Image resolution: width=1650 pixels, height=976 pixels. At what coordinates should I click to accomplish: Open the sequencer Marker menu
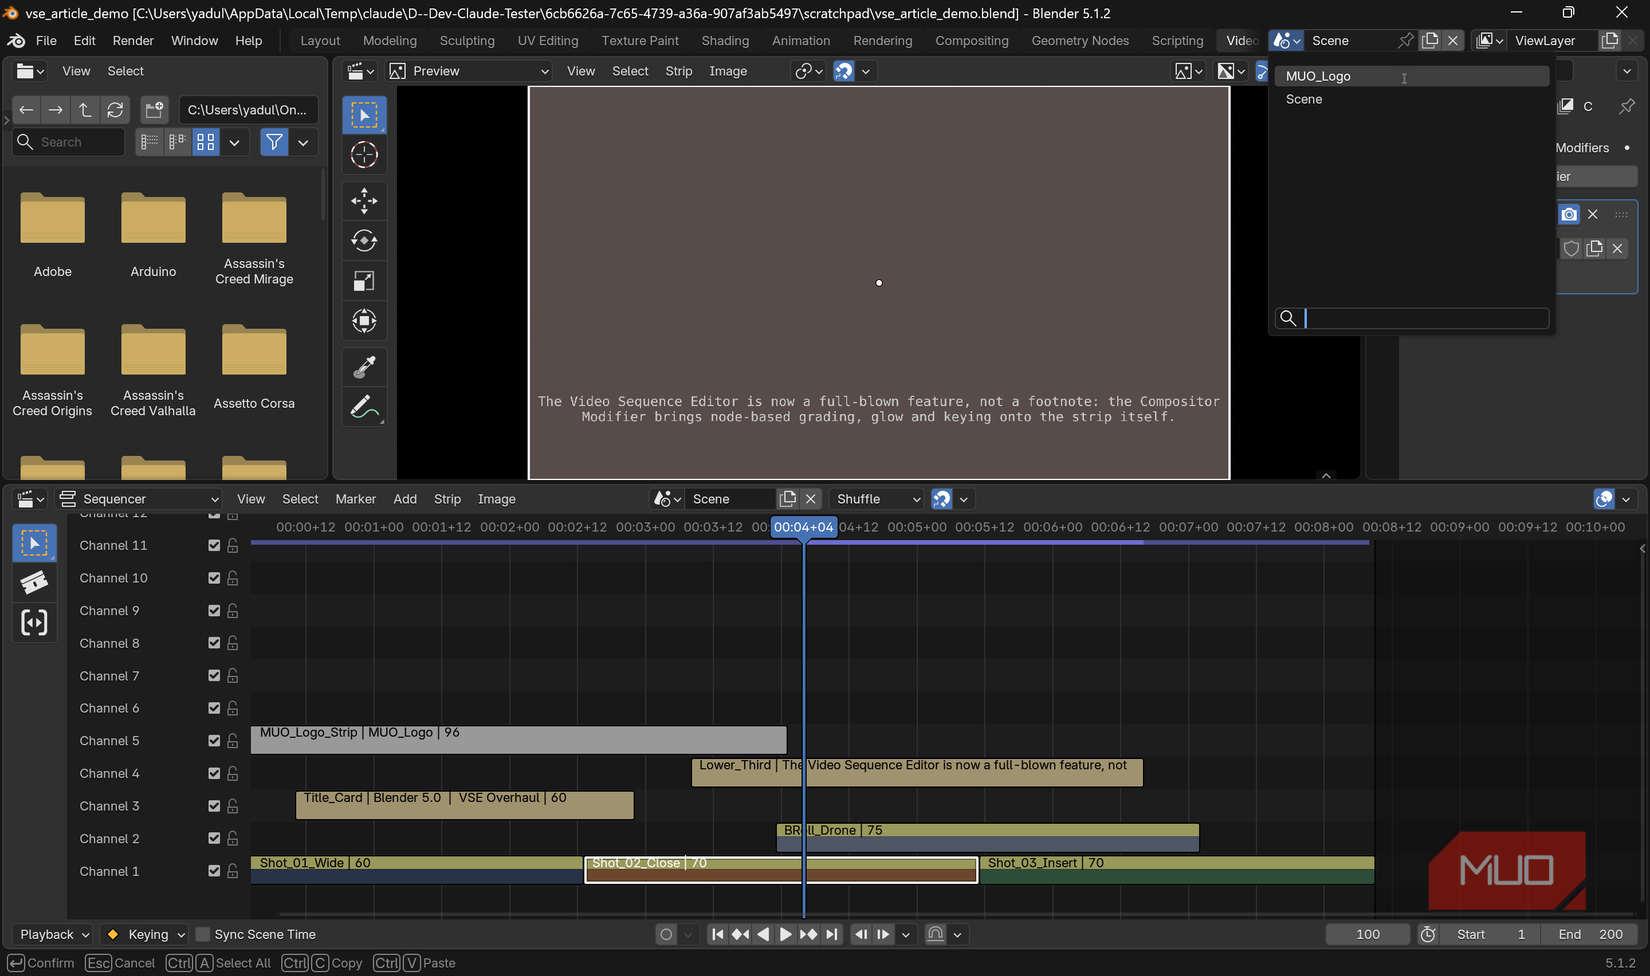[x=355, y=499]
